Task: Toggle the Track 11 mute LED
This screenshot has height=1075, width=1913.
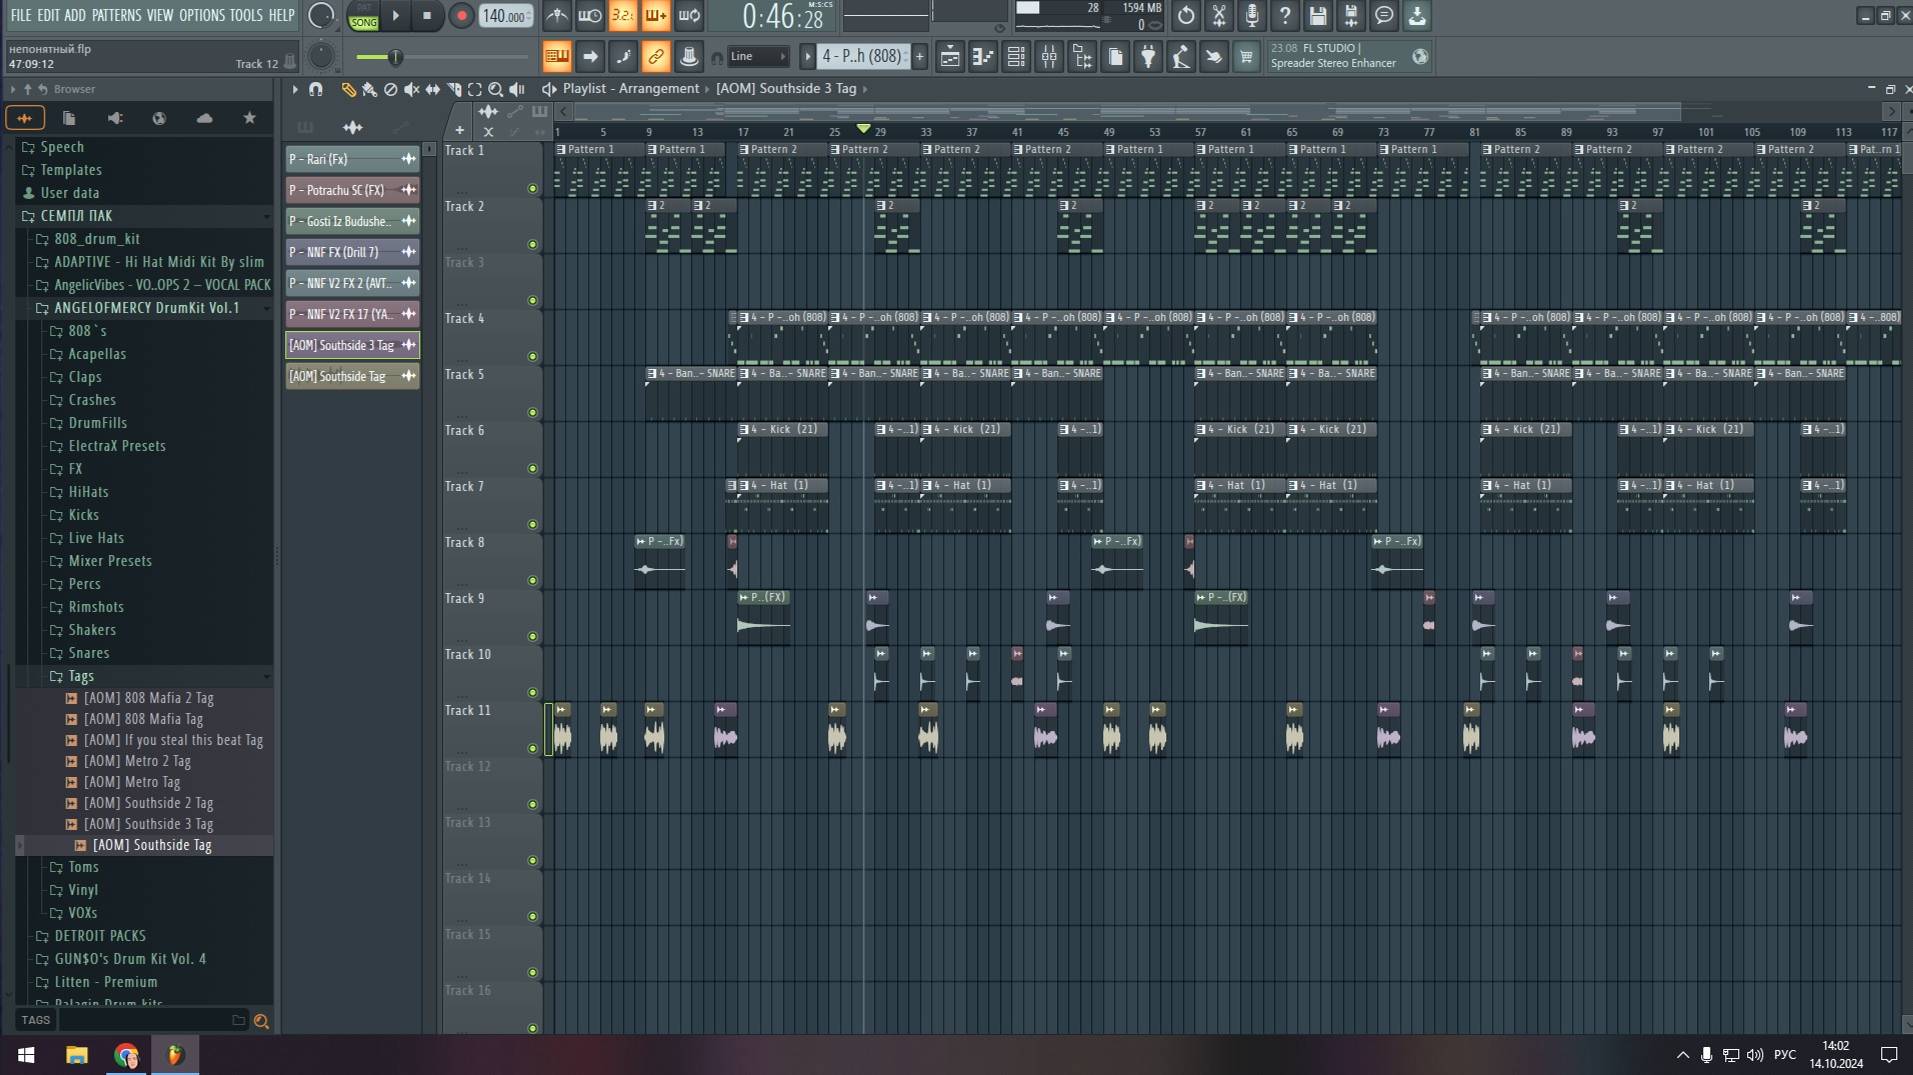Action: [x=532, y=748]
